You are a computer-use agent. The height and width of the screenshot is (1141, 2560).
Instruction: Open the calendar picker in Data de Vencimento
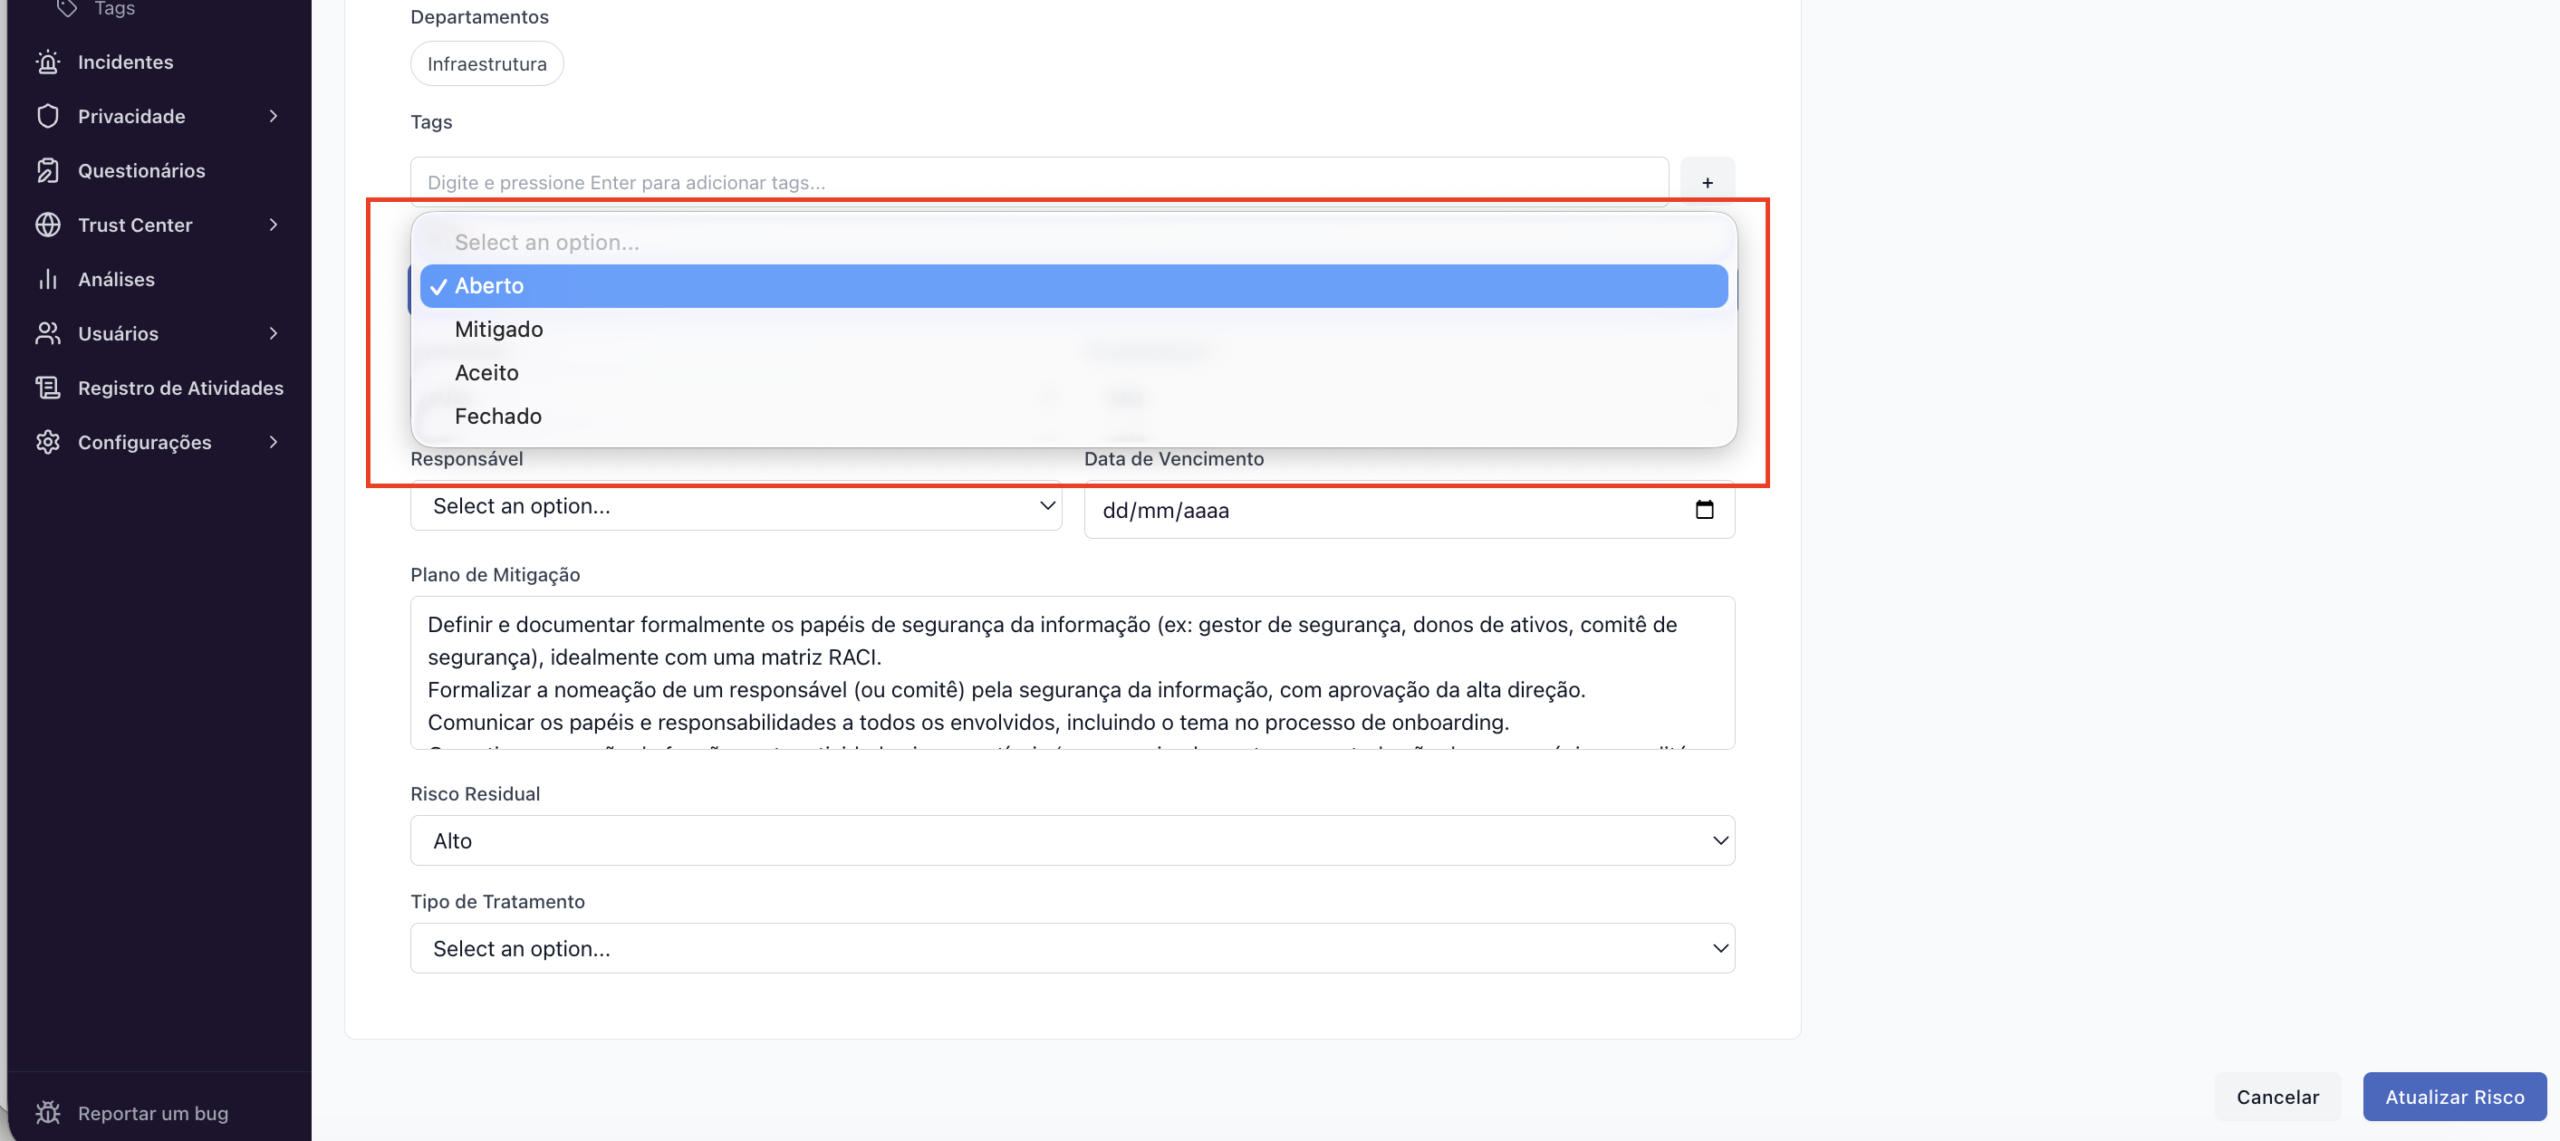tap(1704, 510)
